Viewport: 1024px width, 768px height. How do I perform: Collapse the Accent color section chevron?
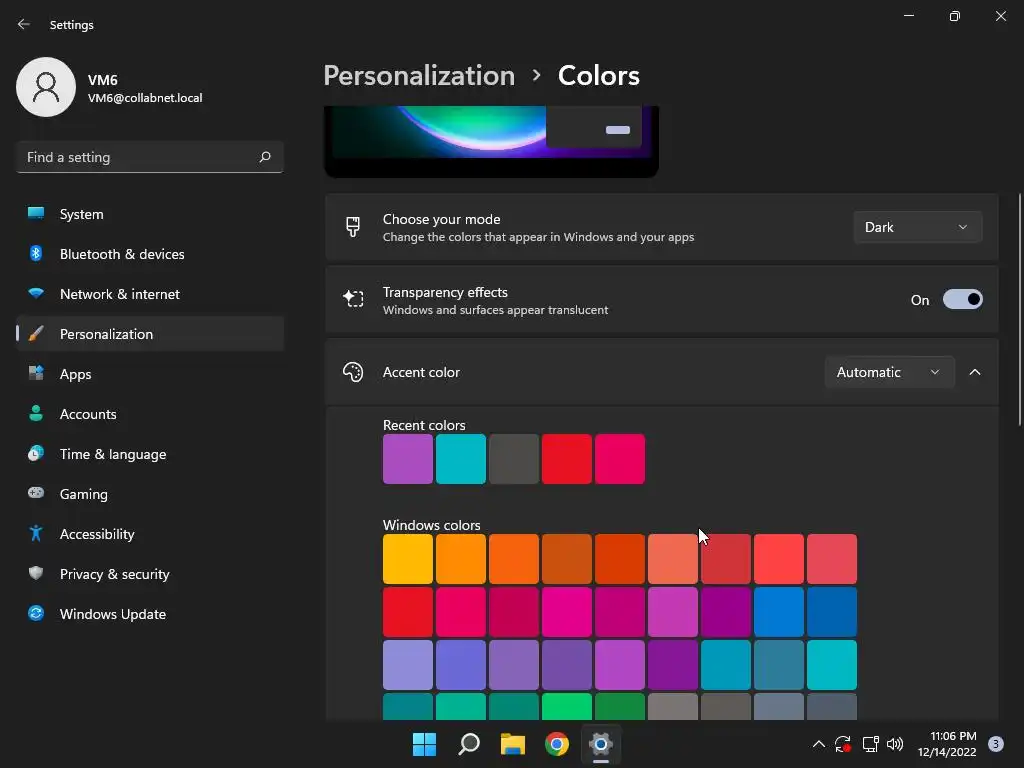tap(975, 372)
